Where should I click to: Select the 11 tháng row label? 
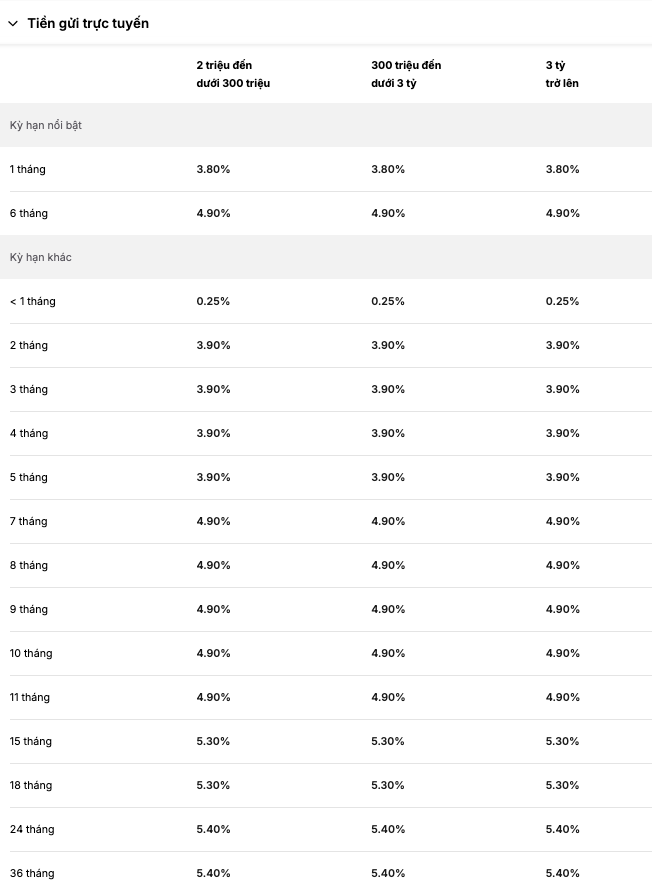pyautogui.click(x=30, y=697)
